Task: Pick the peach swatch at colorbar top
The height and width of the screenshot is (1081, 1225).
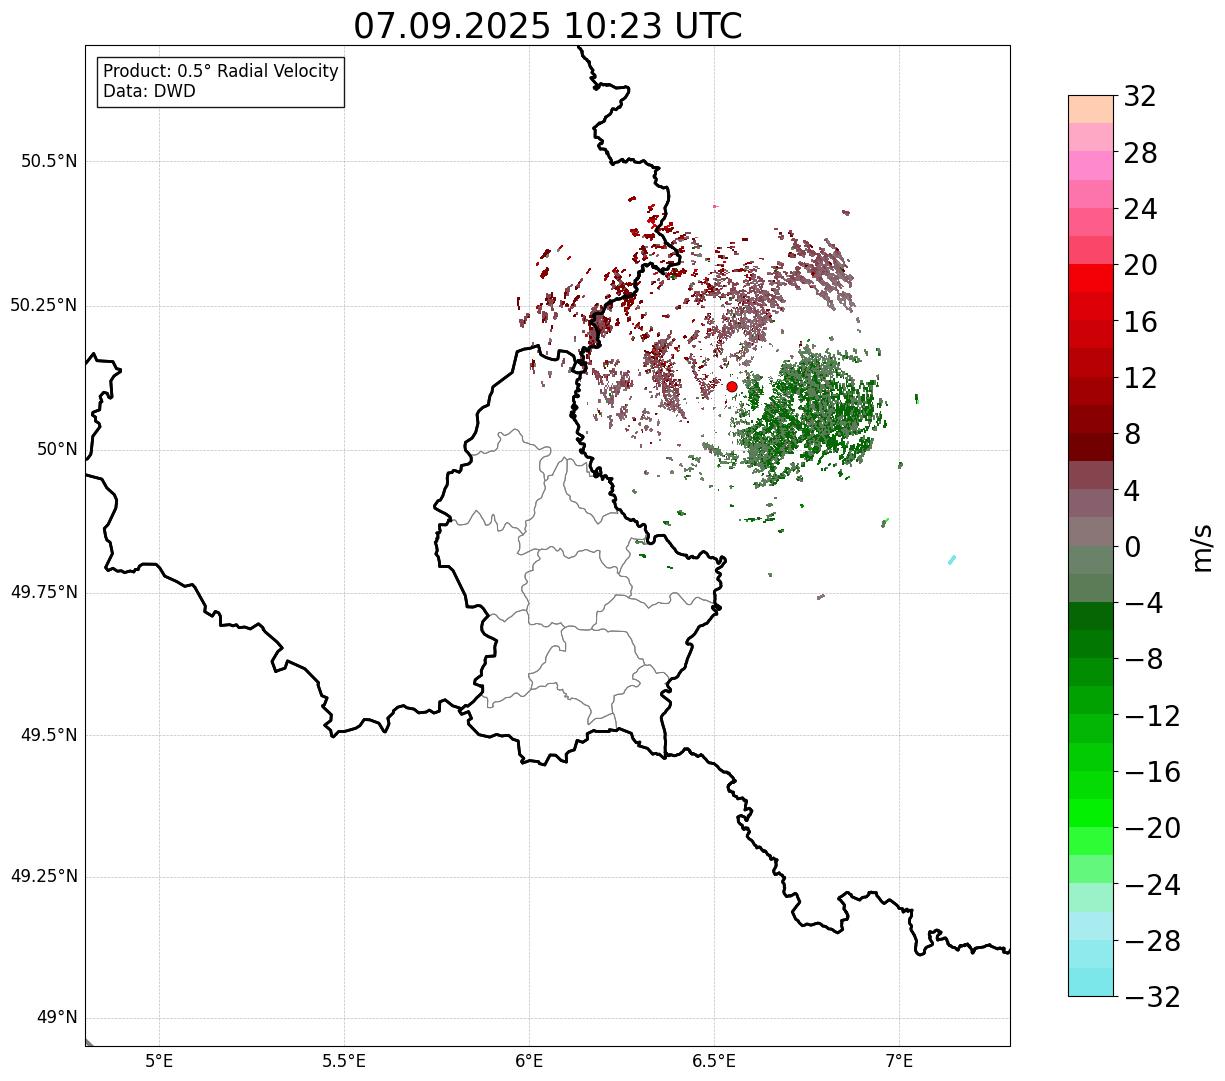Action: 1091,109
